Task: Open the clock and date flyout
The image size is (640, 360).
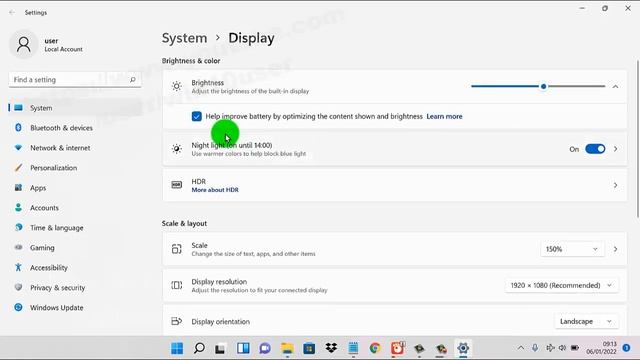Action: 601,348
